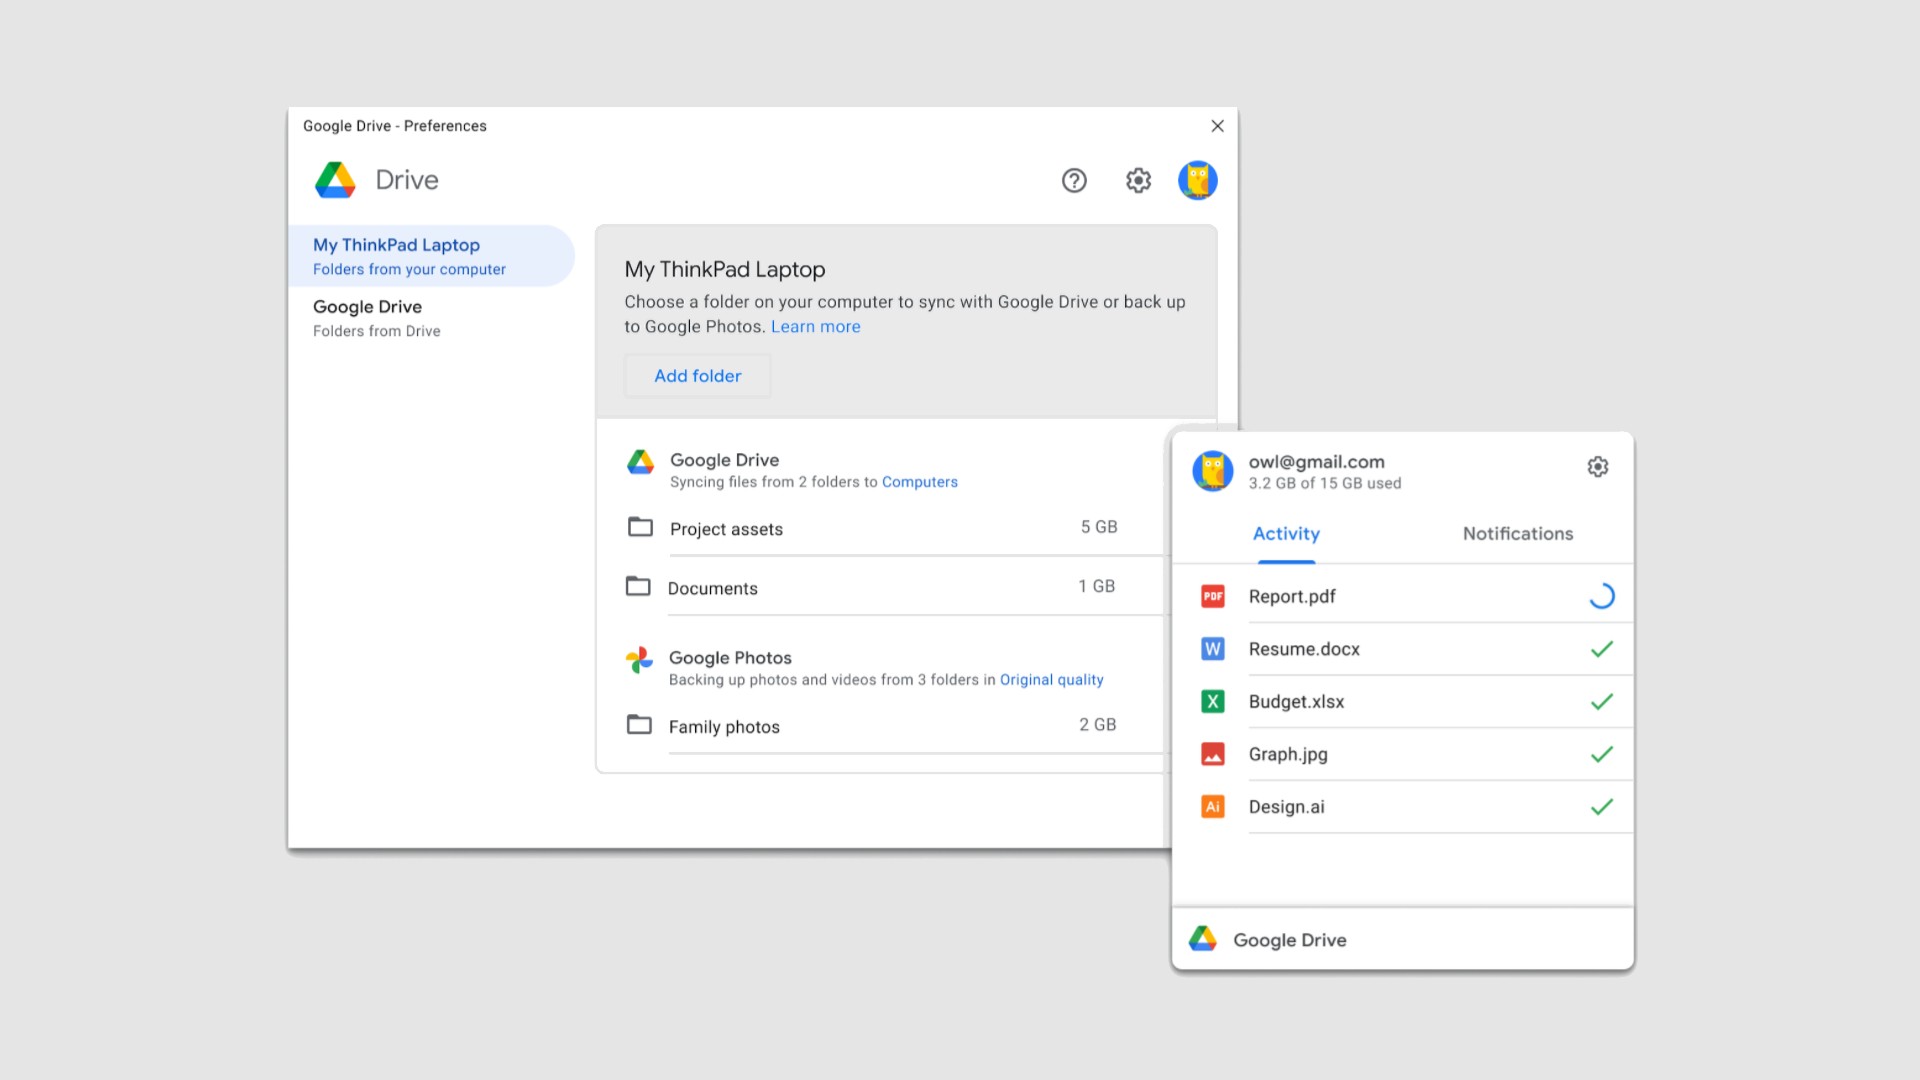Click syncing spinner for Report.pdf
Viewport: 1920px width, 1080px height.
[1602, 596]
